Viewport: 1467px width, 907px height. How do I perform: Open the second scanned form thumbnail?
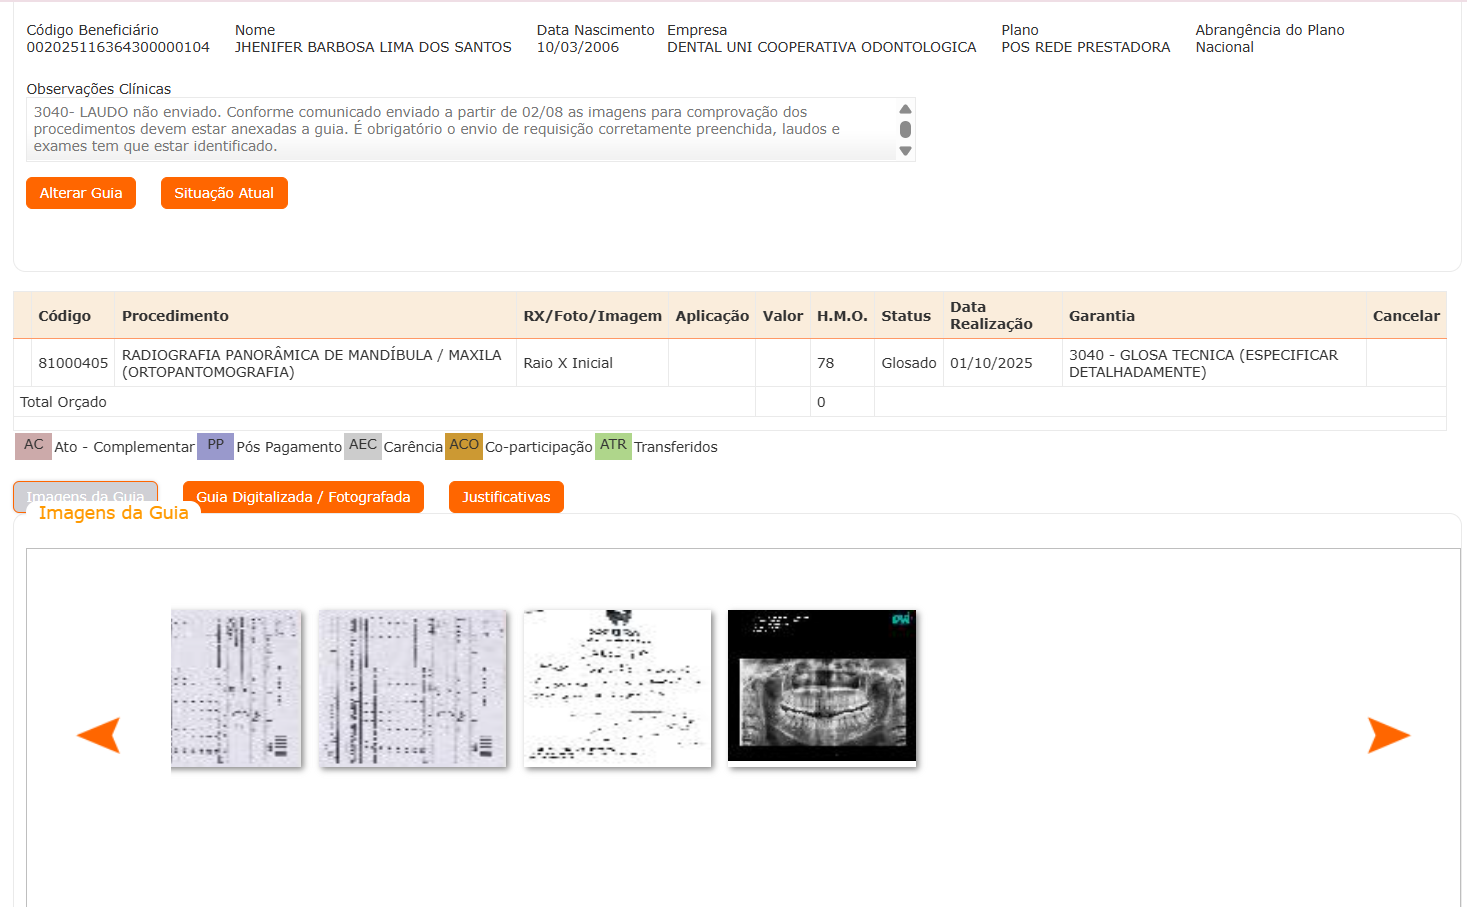412,689
